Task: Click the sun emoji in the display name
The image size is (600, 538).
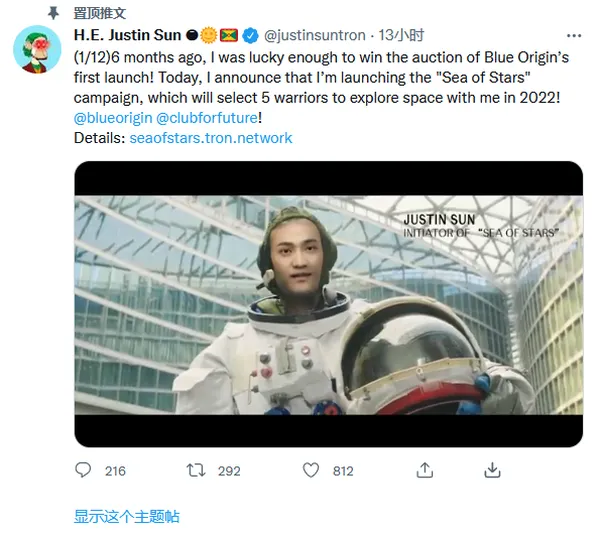Action: click(x=208, y=36)
